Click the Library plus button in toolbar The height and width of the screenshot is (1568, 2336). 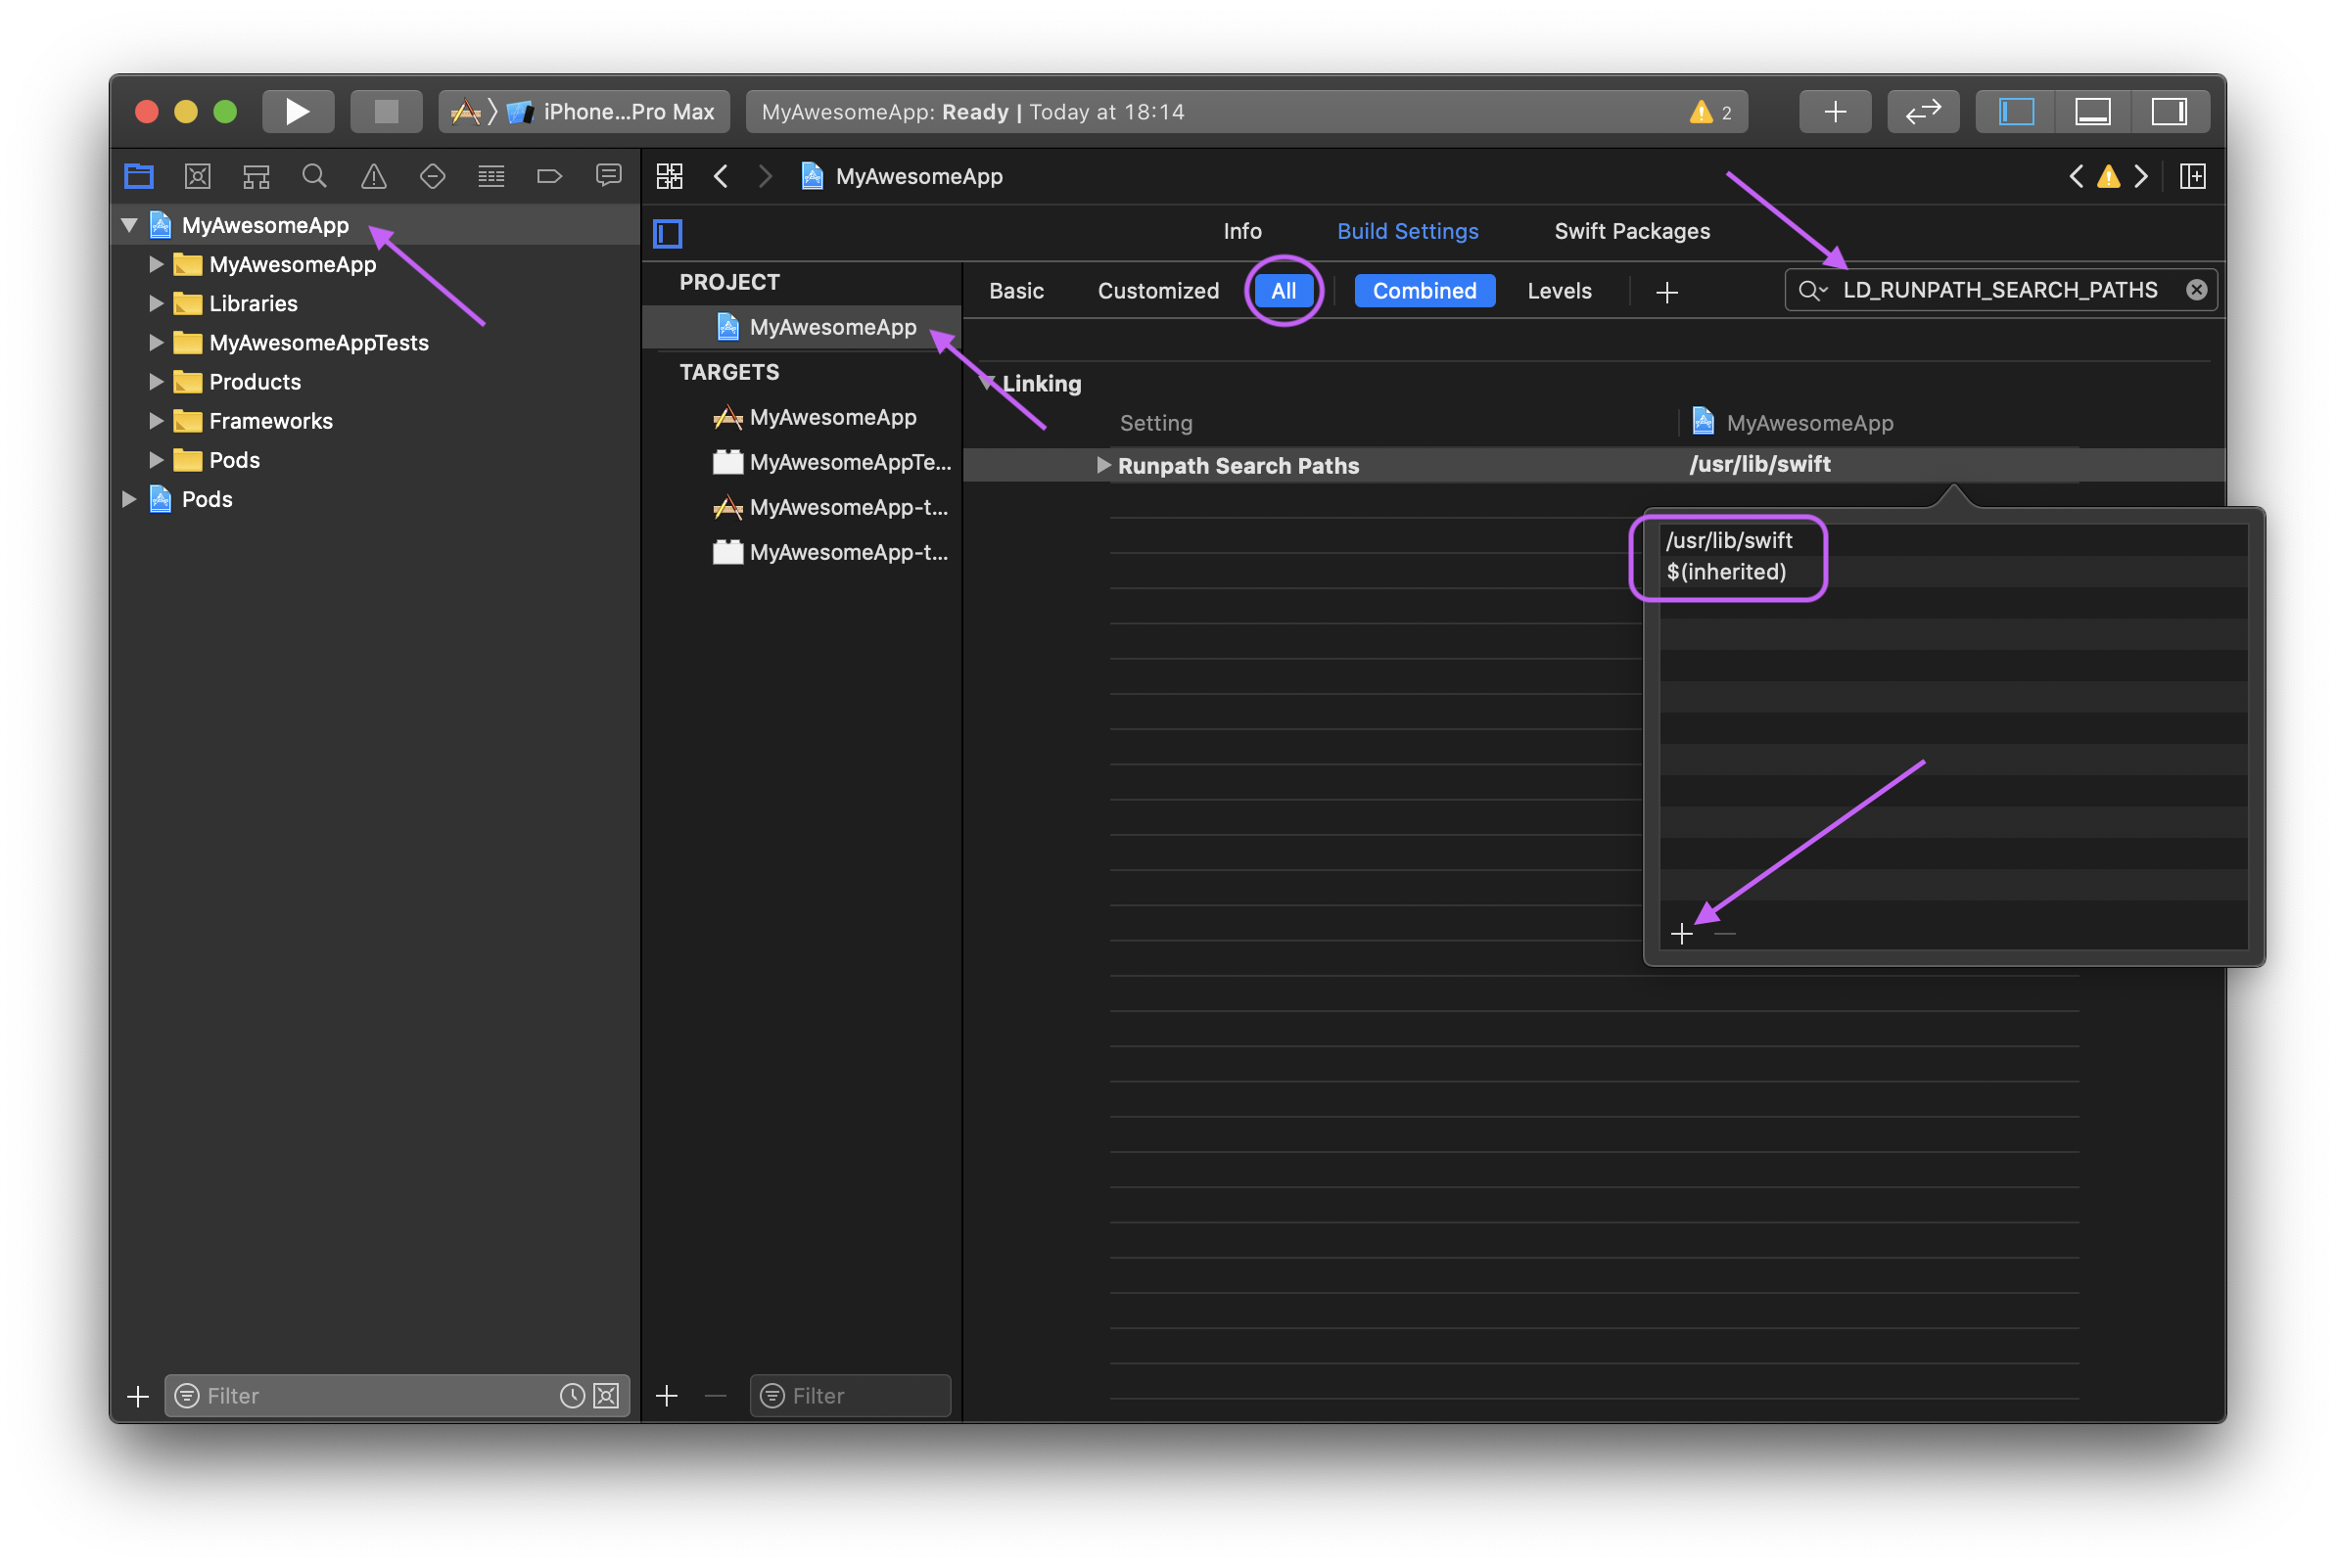(x=1834, y=111)
